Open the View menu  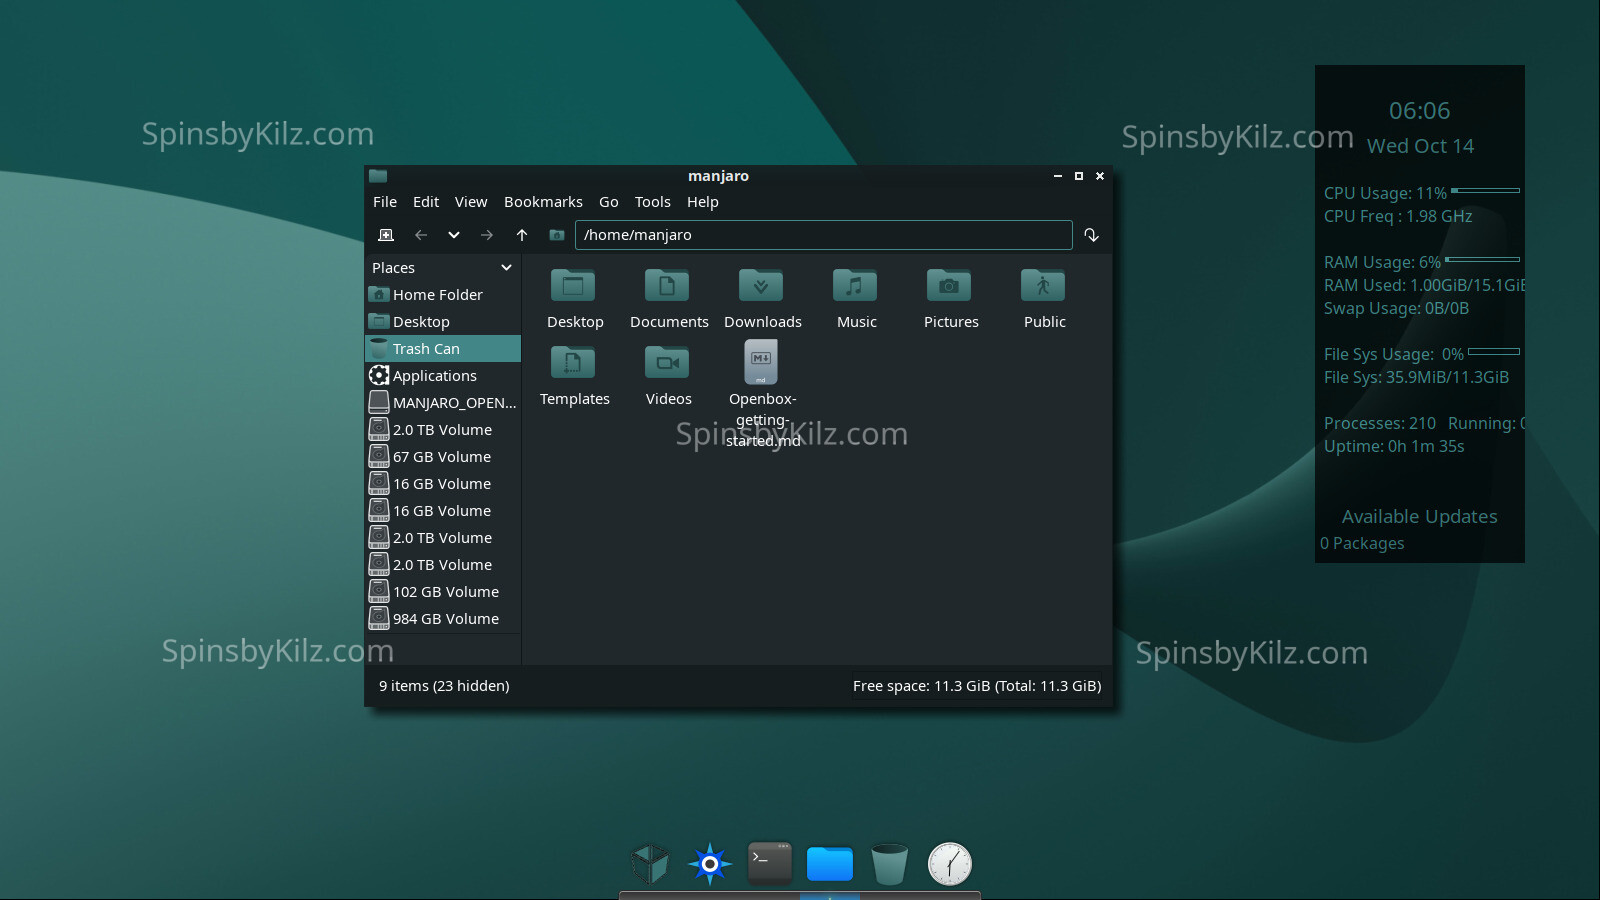point(471,202)
